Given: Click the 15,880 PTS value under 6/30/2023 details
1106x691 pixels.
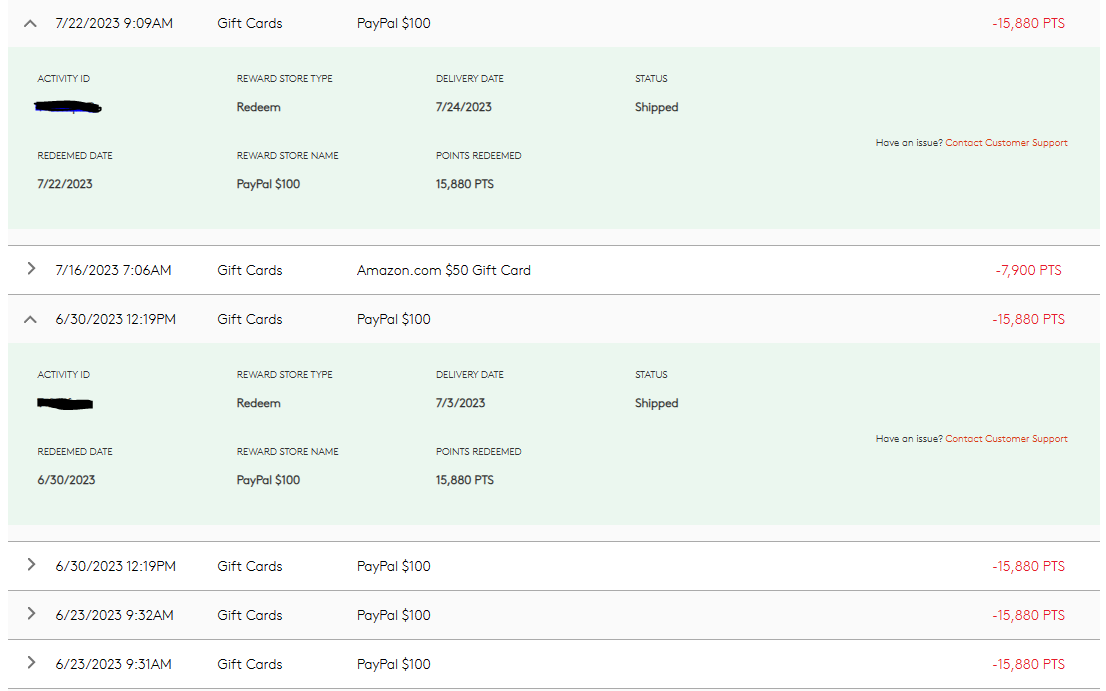Looking at the screenshot, I should pos(464,480).
